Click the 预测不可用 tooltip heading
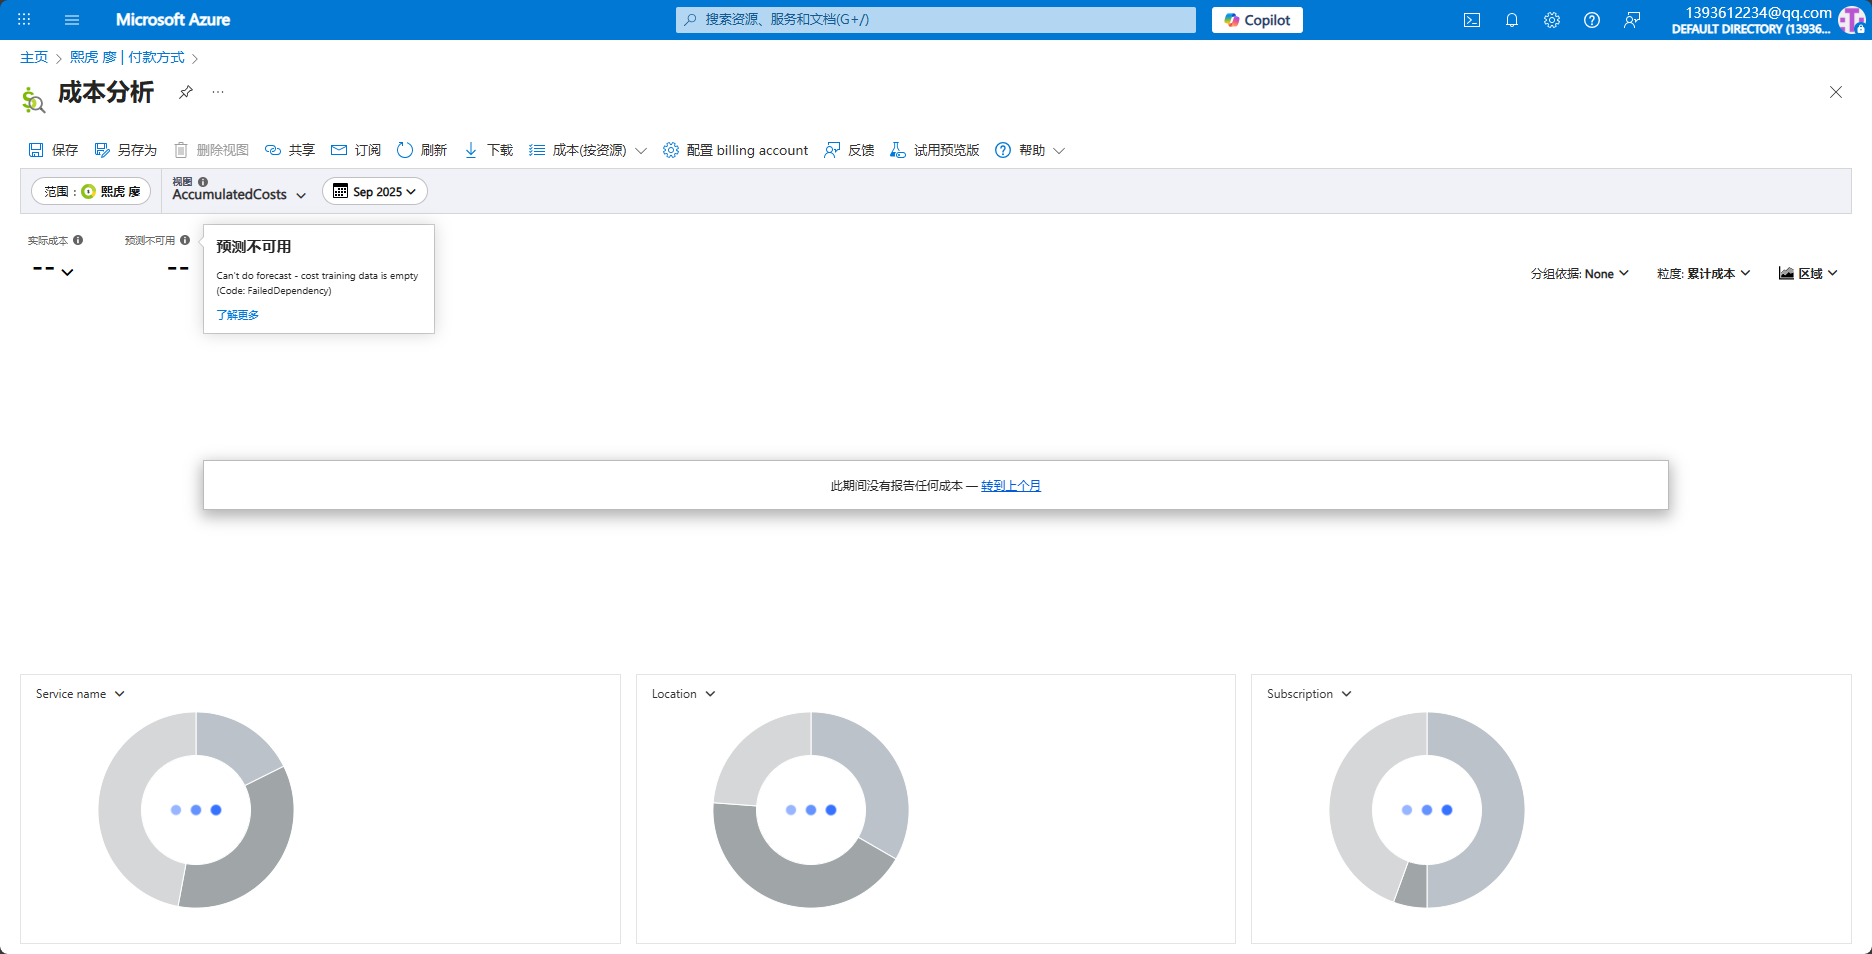Screen dimensions: 1872x954 point(254,247)
